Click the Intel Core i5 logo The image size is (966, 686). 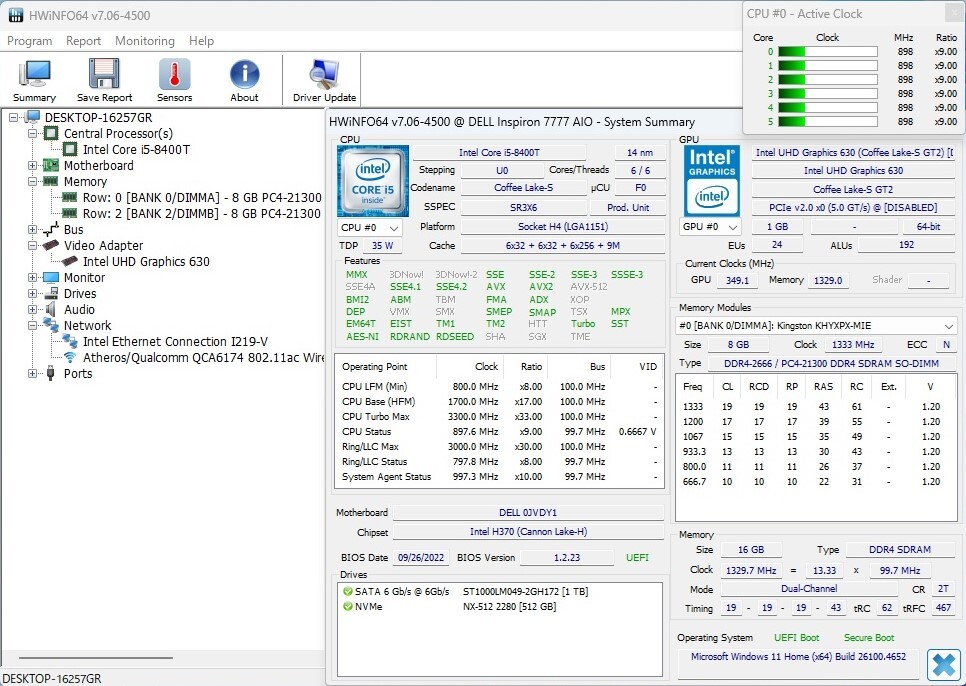(373, 181)
